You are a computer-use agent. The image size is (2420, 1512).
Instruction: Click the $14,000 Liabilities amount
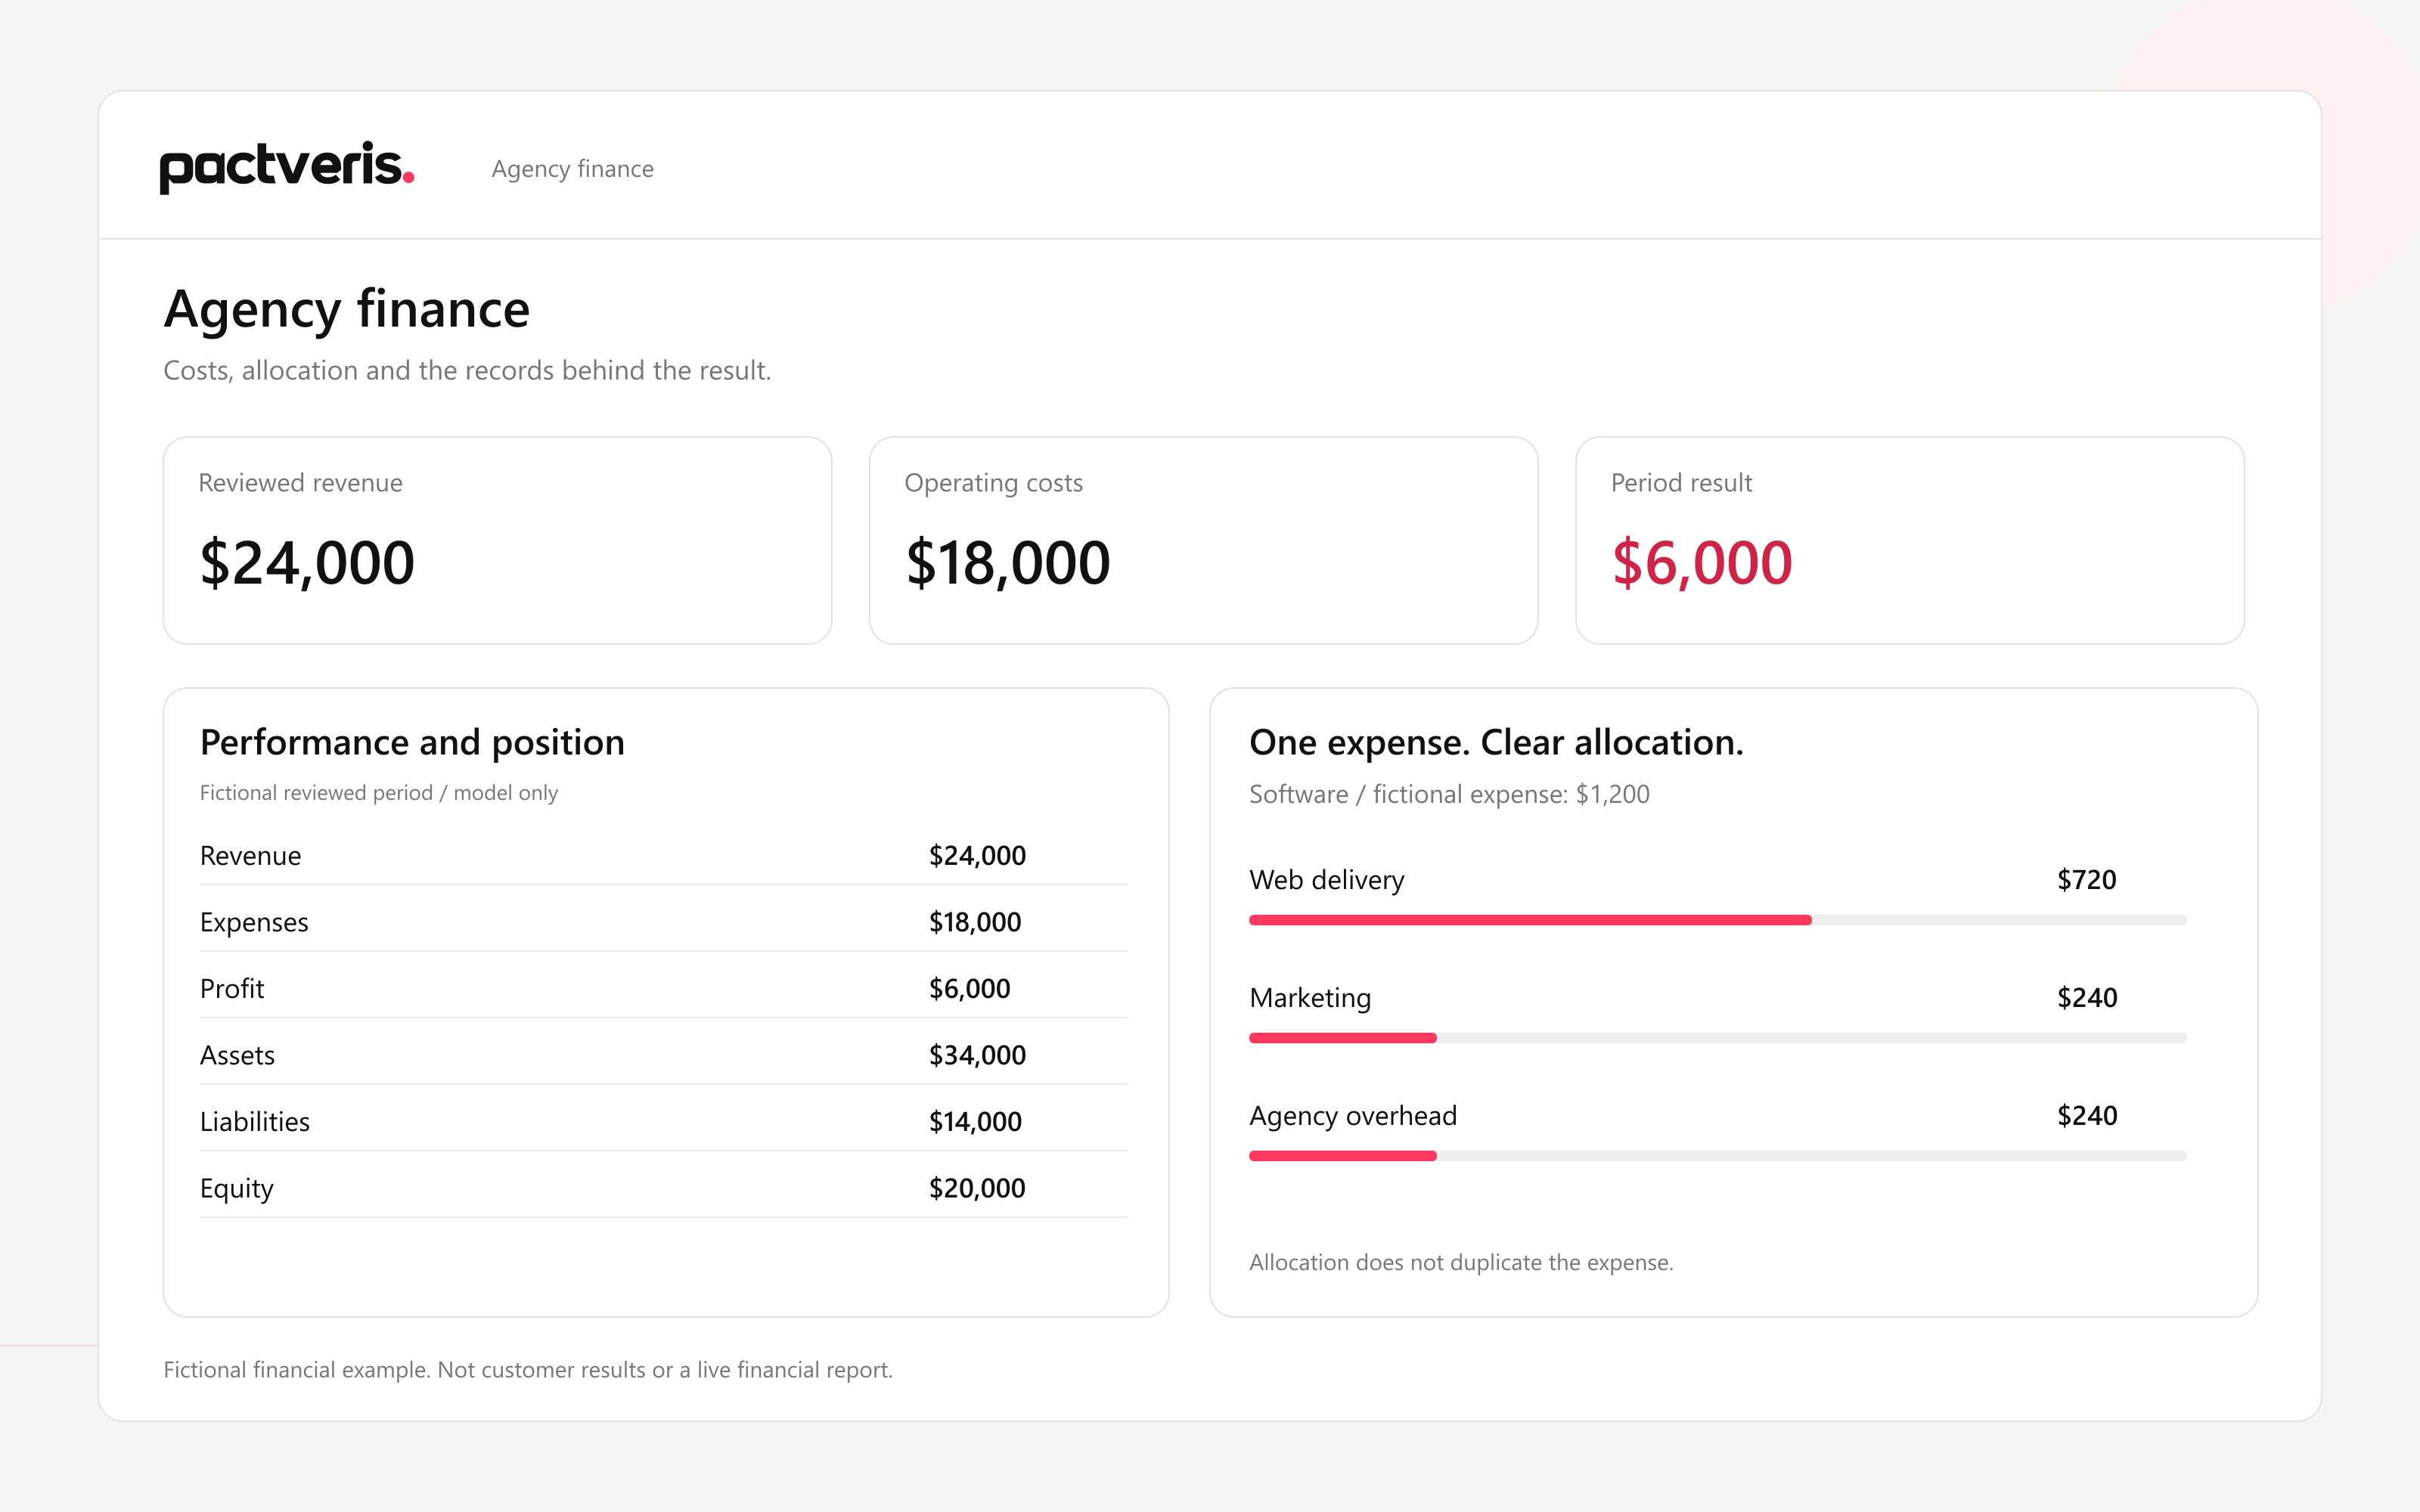pyautogui.click(x=975, y=1122)
